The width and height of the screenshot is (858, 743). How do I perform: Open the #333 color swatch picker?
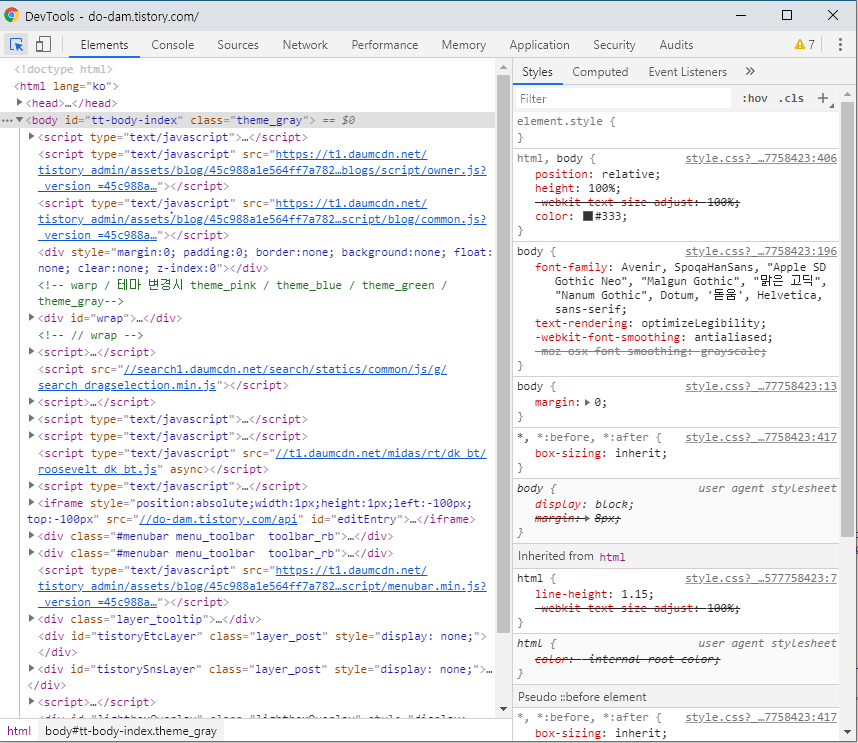pyautogui.click(x=588, y=216)
